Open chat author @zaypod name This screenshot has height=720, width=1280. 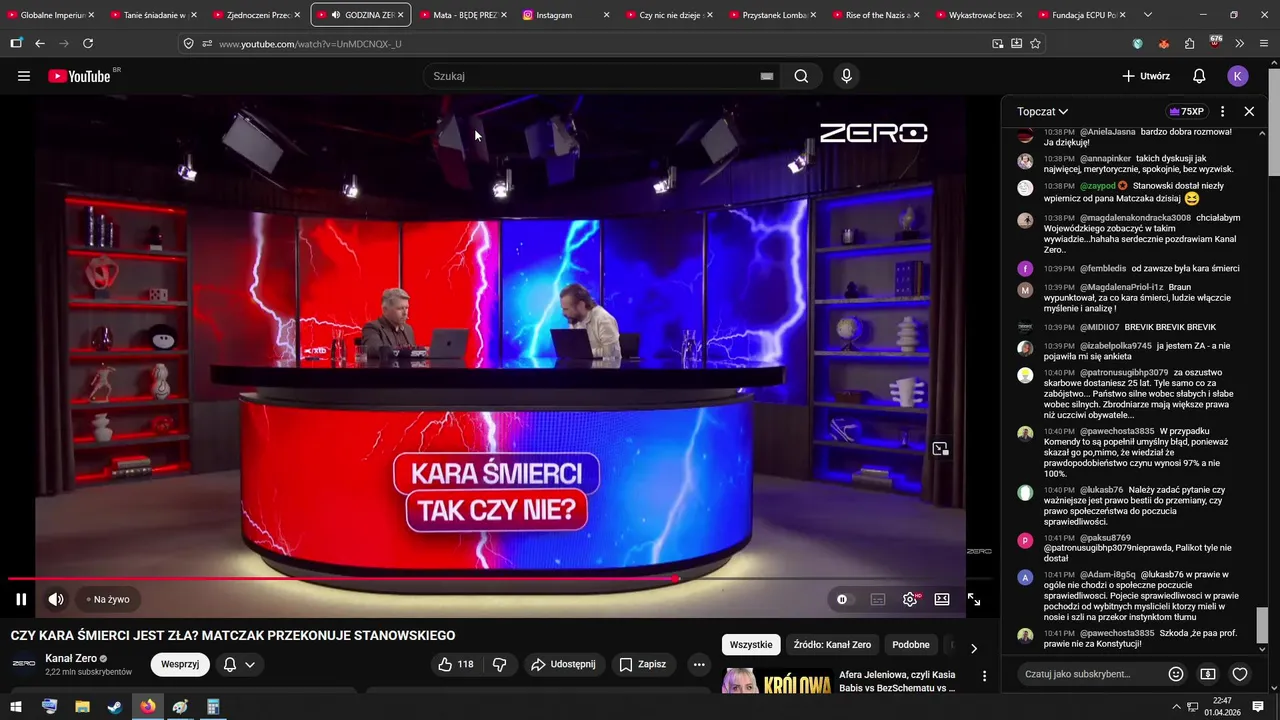pos(1097,186)
